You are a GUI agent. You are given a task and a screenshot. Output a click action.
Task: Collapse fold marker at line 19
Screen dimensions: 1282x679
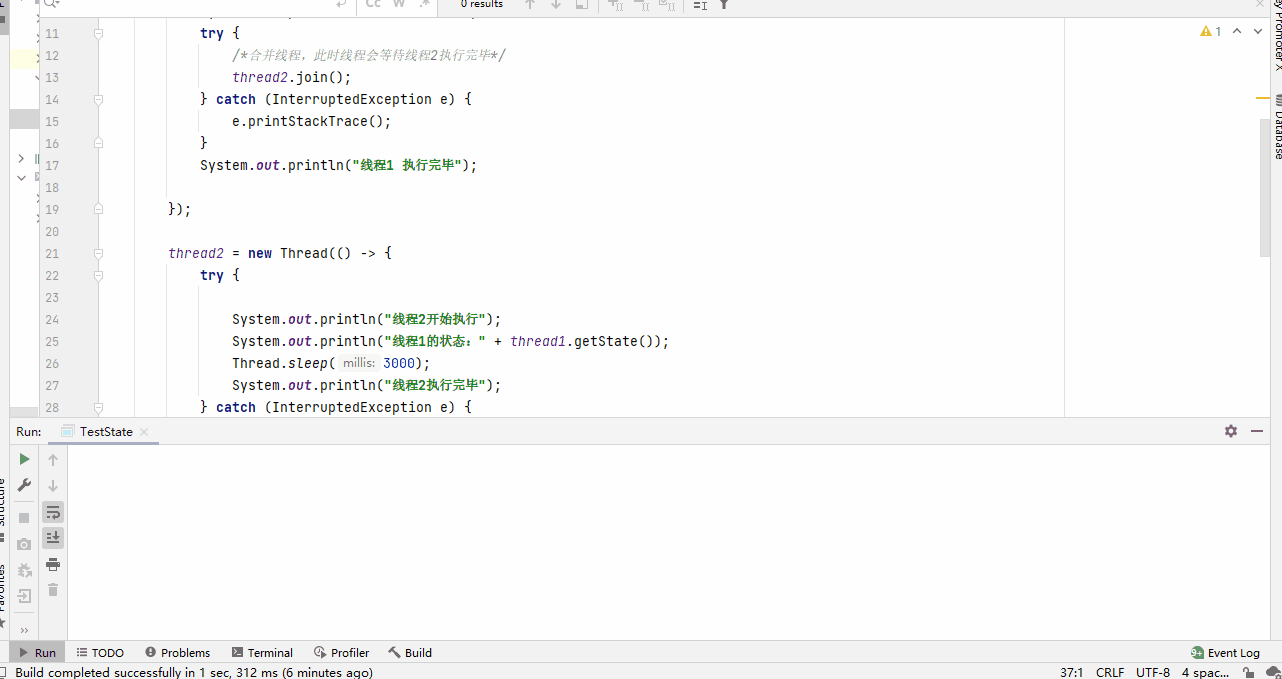[x=98, y=209]
